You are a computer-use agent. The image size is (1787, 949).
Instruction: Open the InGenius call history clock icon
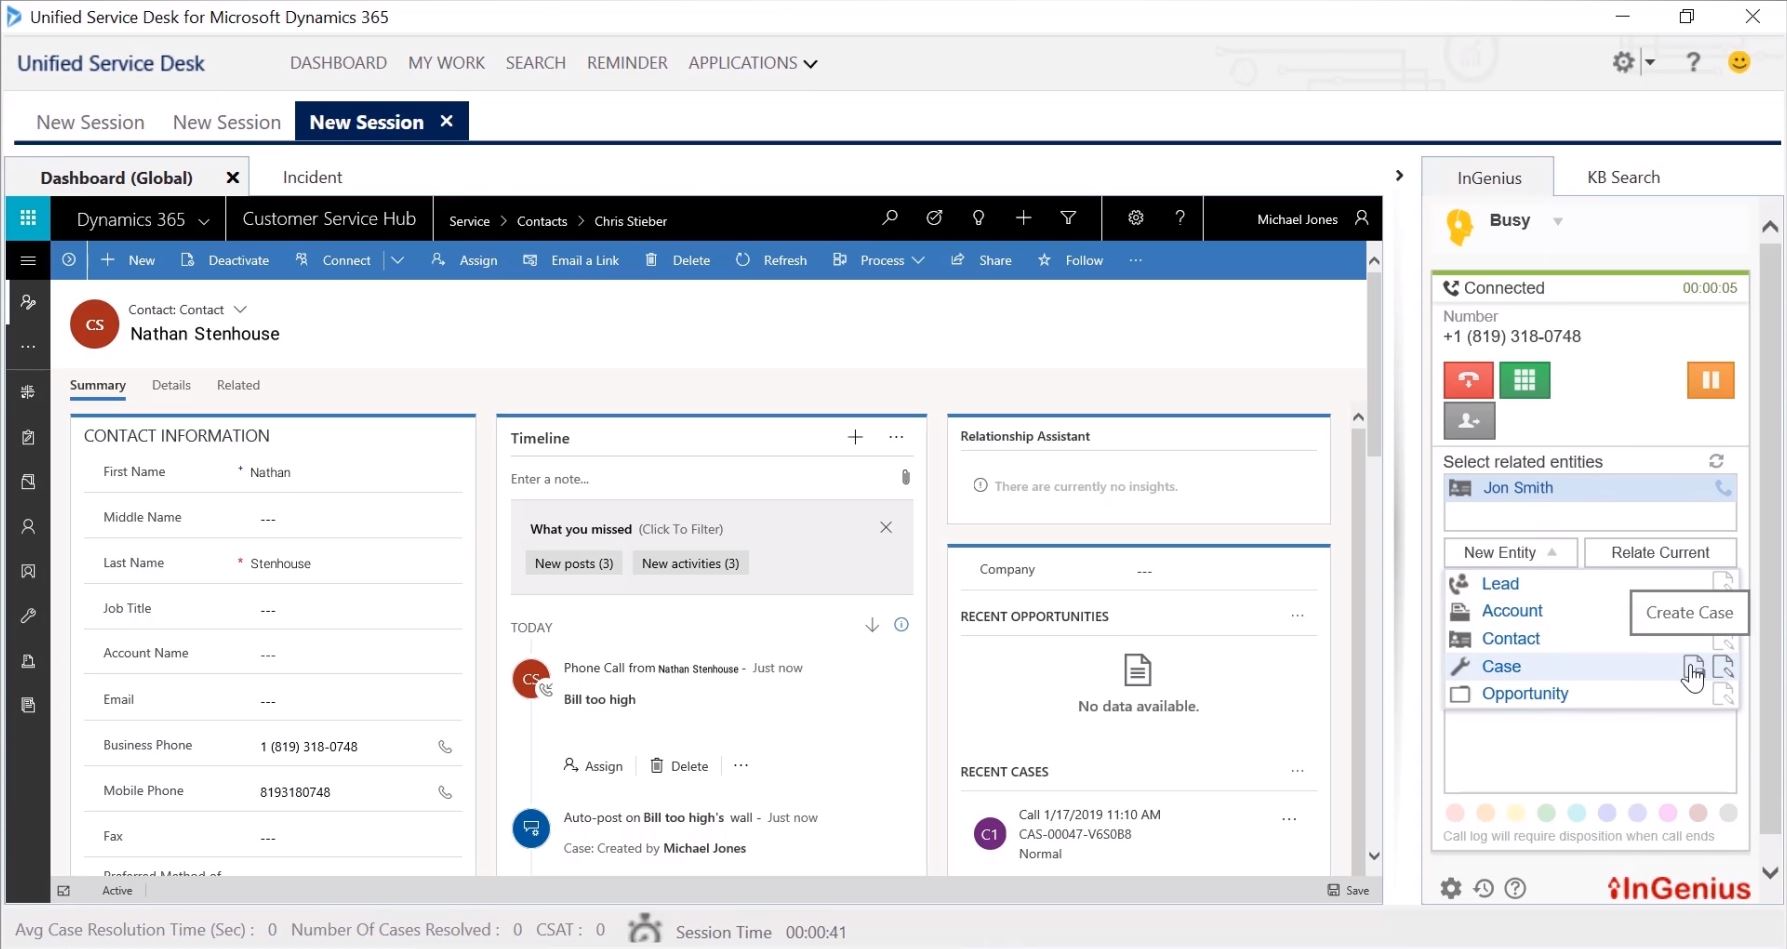coord(1483,888)
